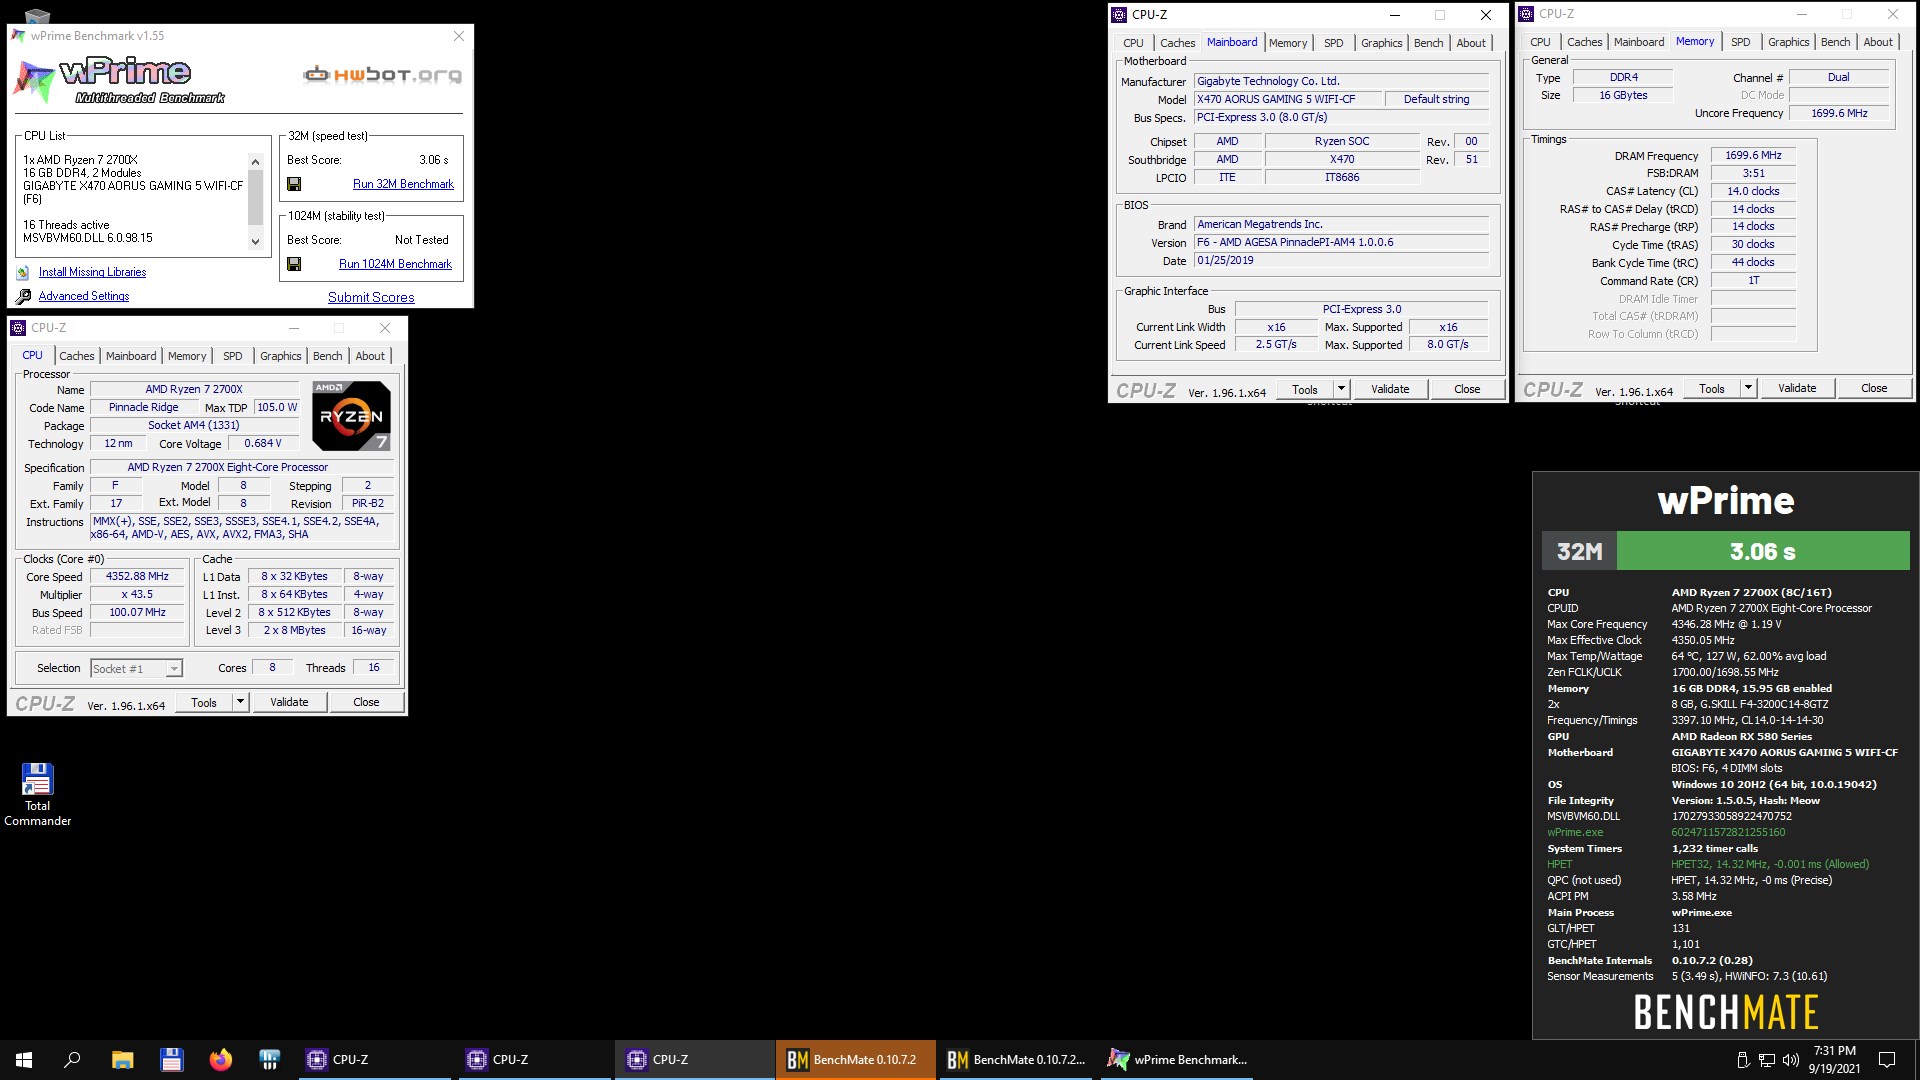Click the save icon beside Run 32M Benchmark
This screenshot has width=1920, height=1080.
(x=294, y=184)
